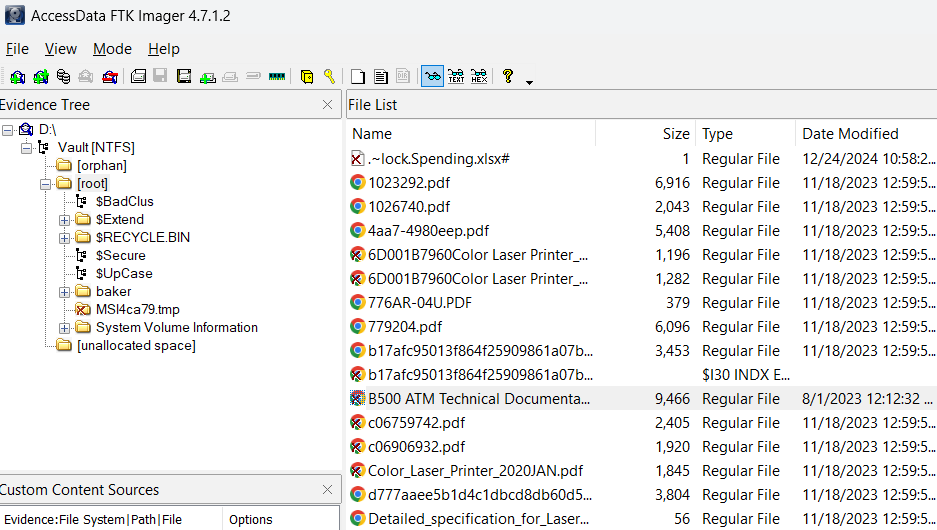Select $UpCase in the Evidence Tree
Viewport: 937px width, 530px height.
click(x=124, y=273)
